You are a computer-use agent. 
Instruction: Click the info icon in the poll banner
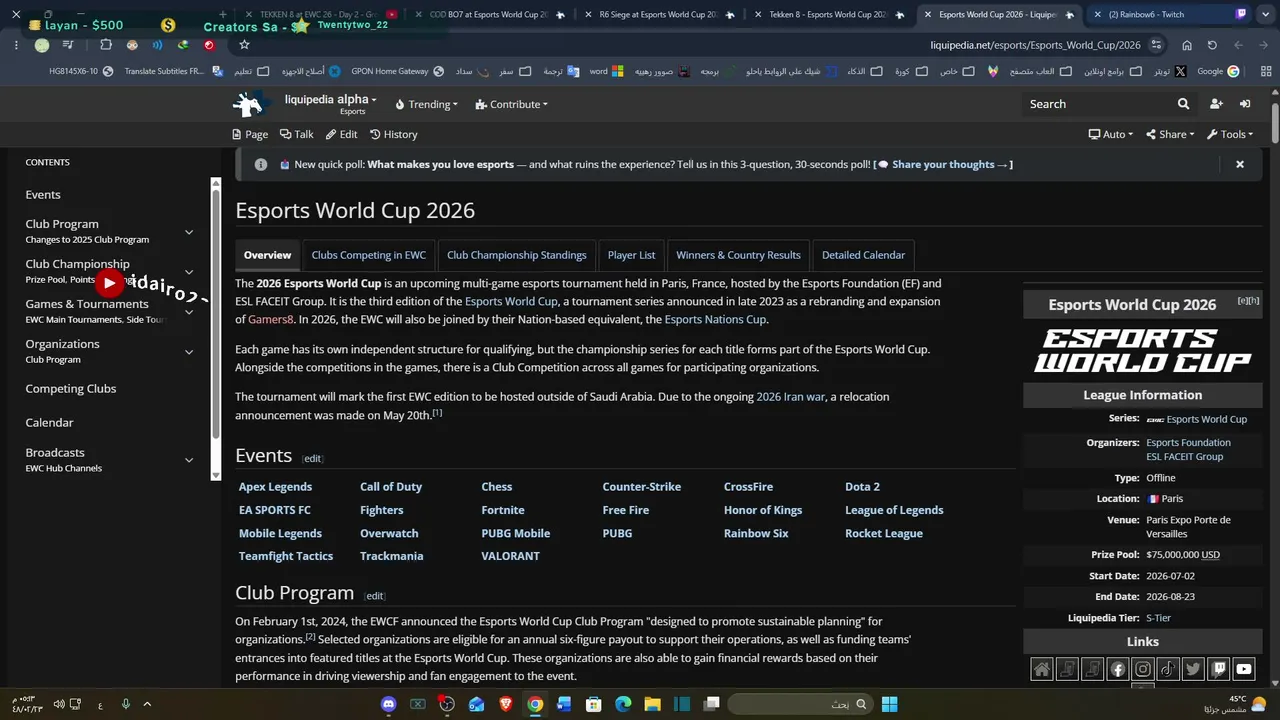(x=261, y=164)
